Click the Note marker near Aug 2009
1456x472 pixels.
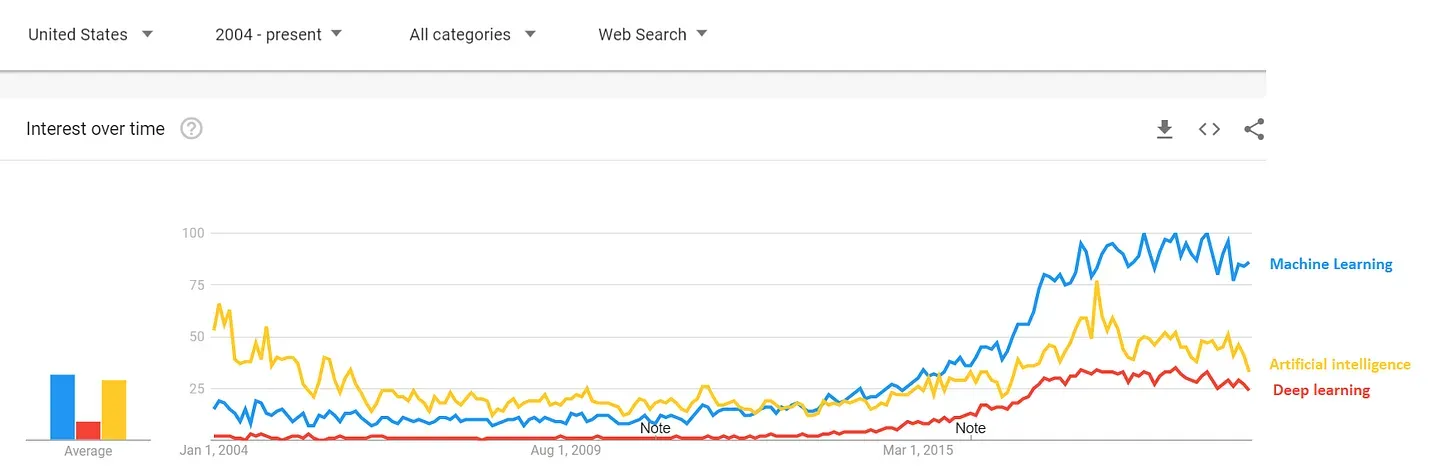[655, 428]
